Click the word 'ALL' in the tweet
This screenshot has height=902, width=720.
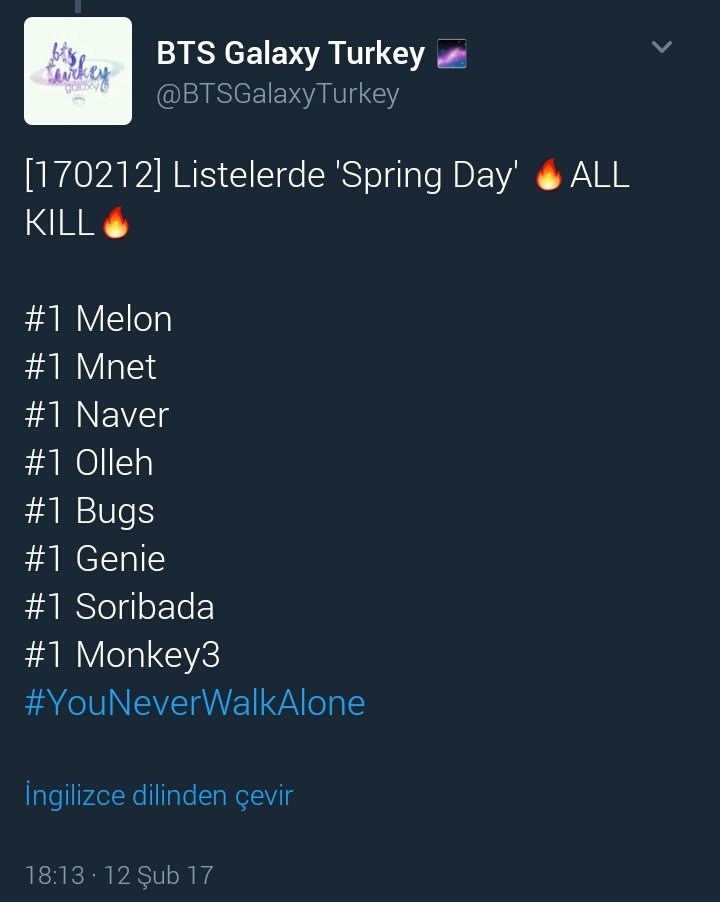pyautogui.click(x=599, y=176)
